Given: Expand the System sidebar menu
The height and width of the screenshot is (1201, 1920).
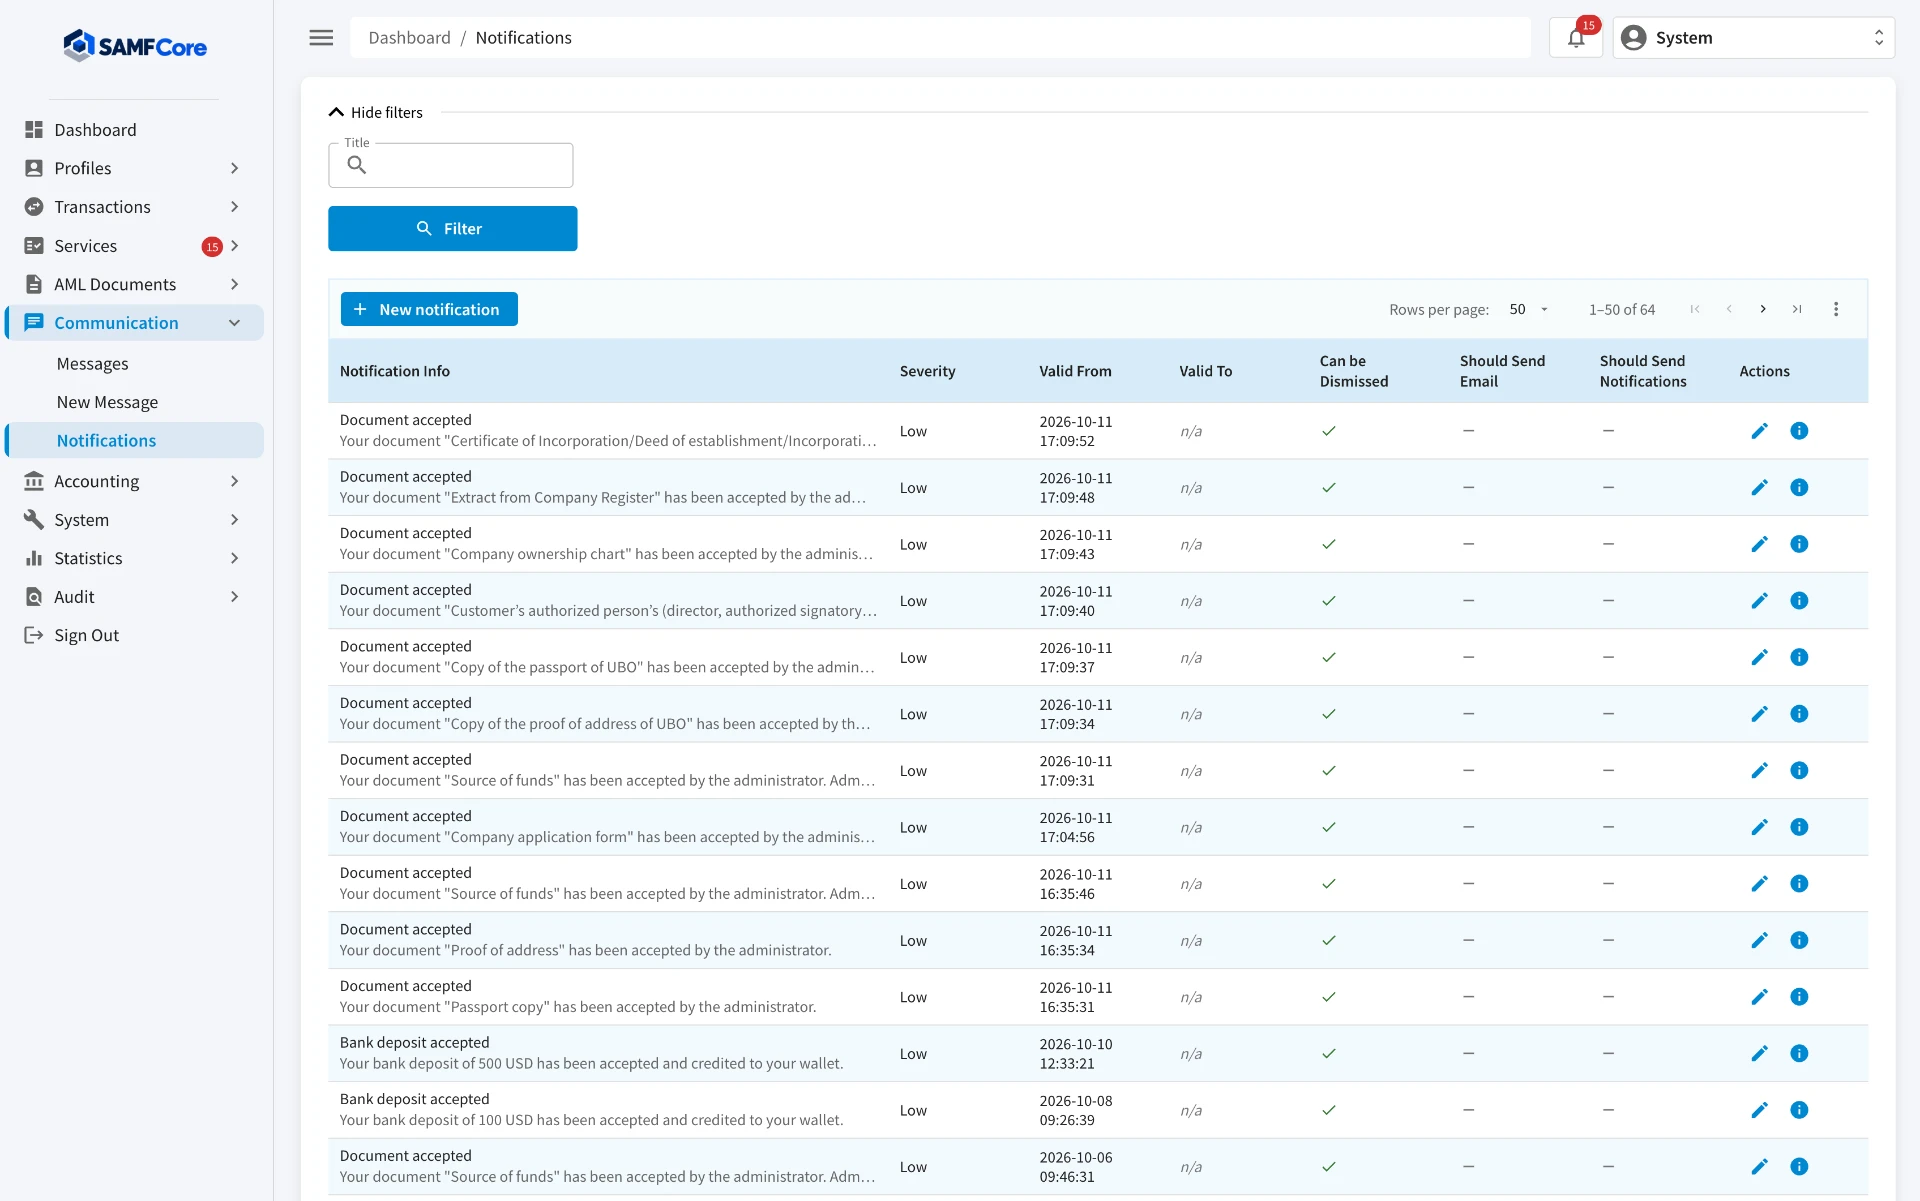Looking at the screenshot, I should tap(134, 520).
